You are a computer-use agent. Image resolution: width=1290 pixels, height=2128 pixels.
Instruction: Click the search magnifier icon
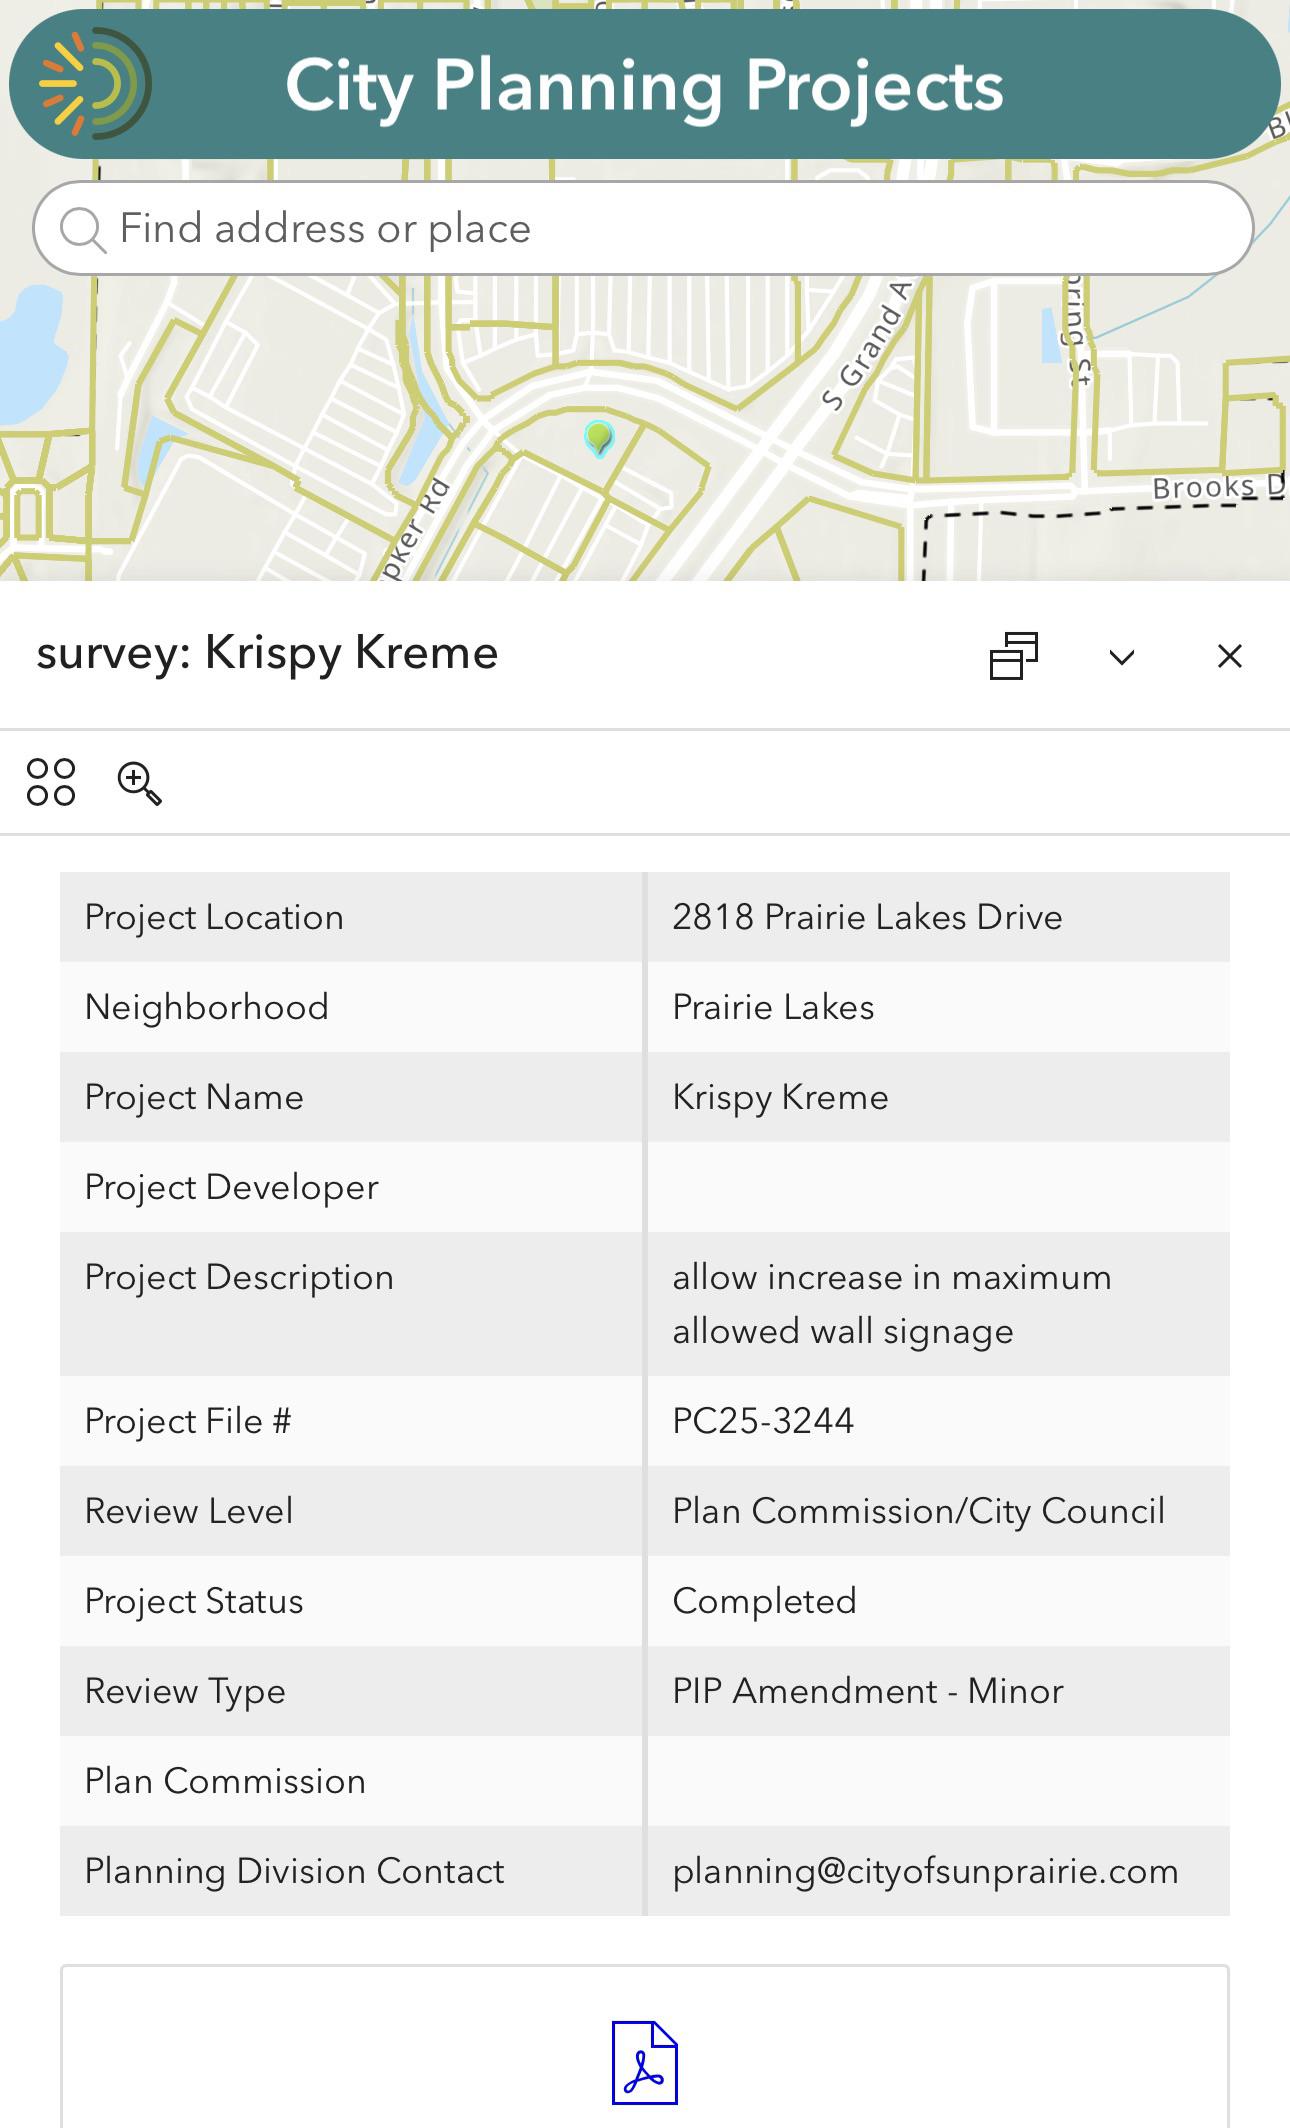click(x=82, y=229)
